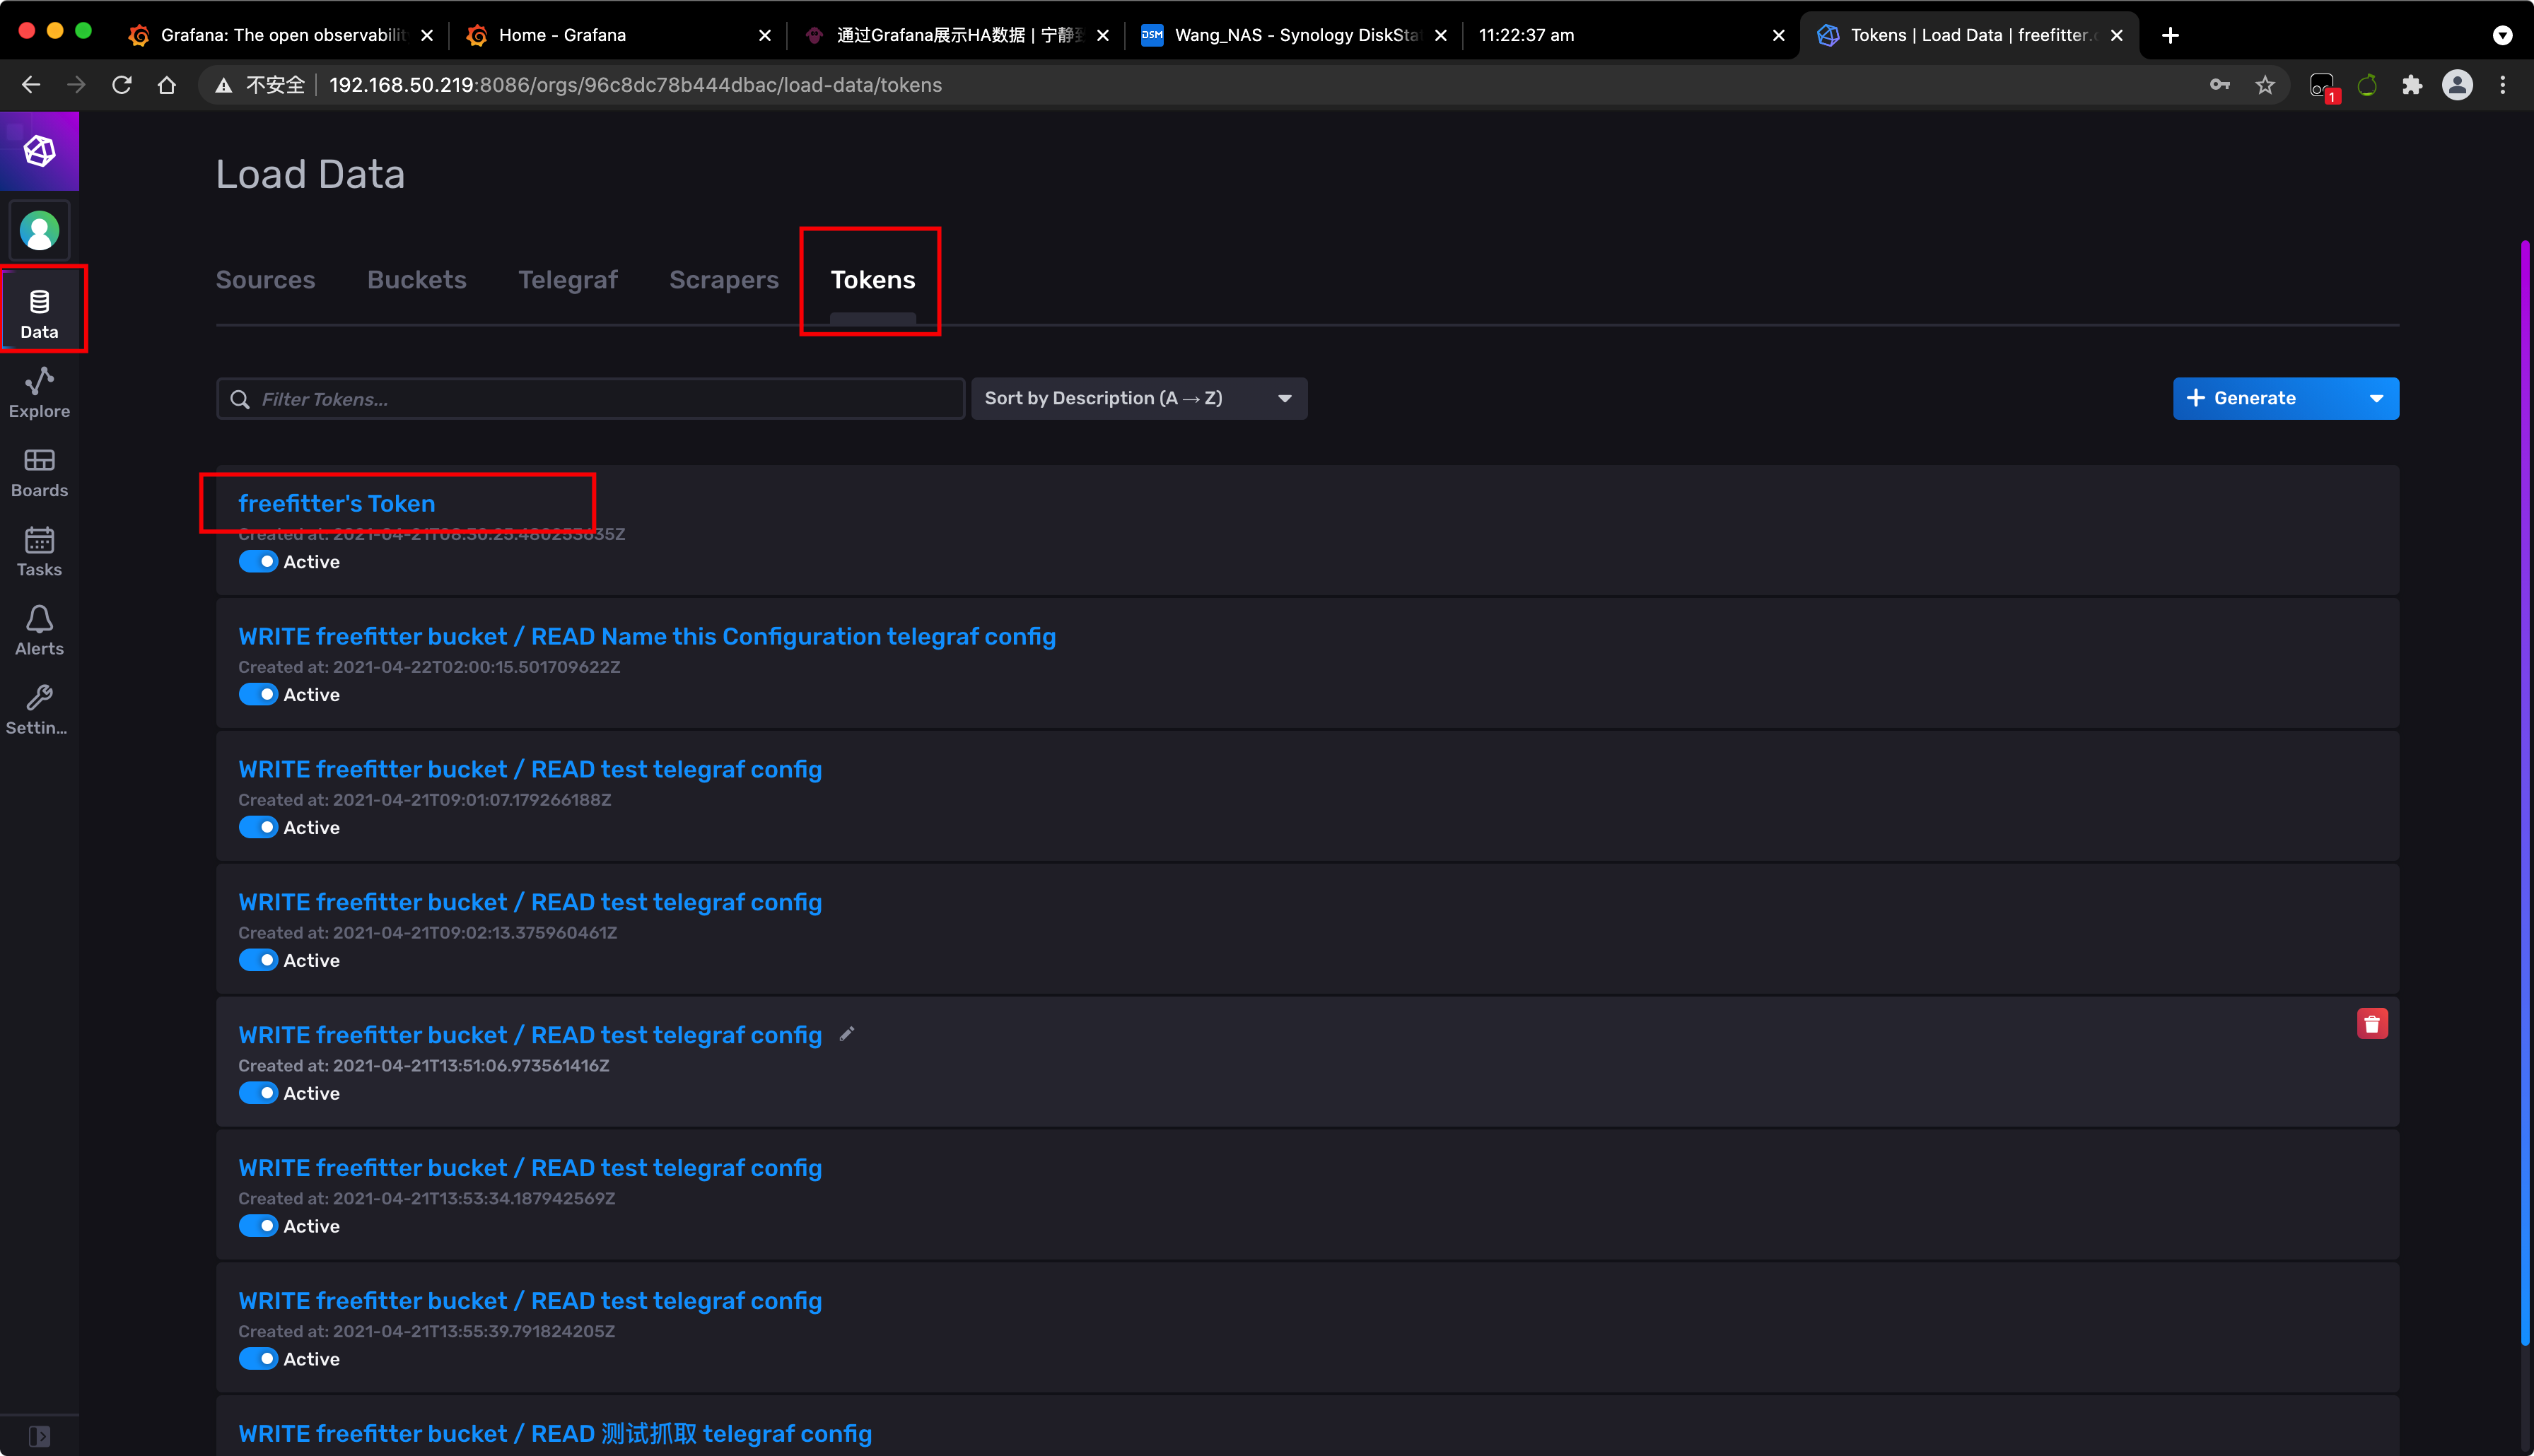
Task: Open the test telegraf config token created at 13:53:34
Action: pos(530,1168)
